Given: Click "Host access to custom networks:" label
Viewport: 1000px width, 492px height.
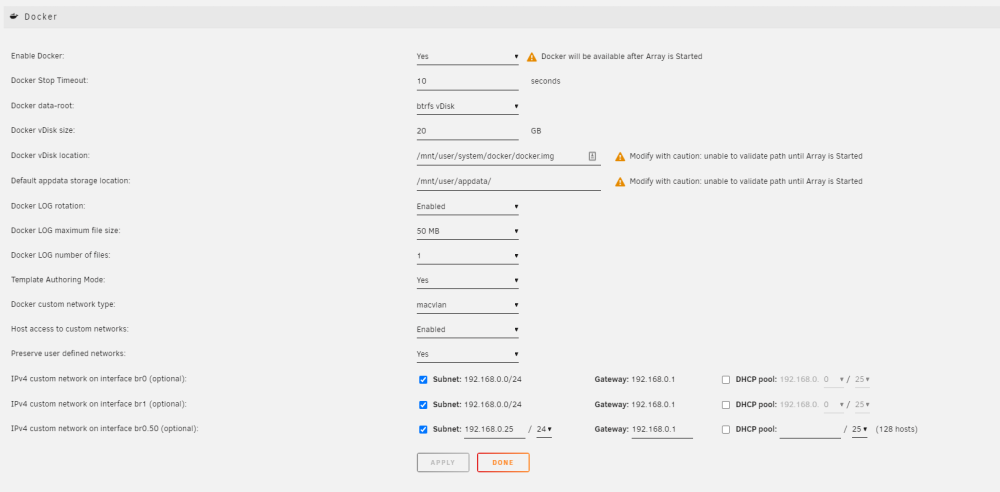Looking at the screenshot, I should [70, 329].
